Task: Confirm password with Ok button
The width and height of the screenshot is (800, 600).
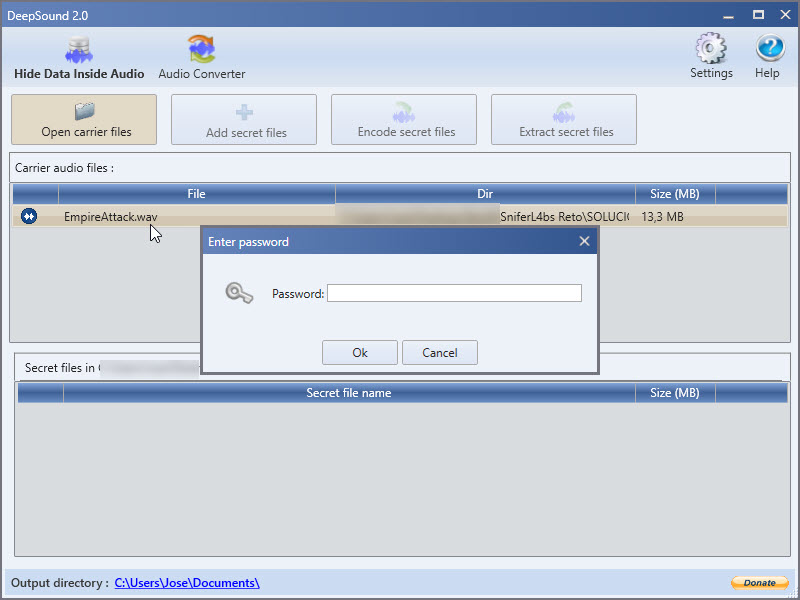Action: (360, 353)
